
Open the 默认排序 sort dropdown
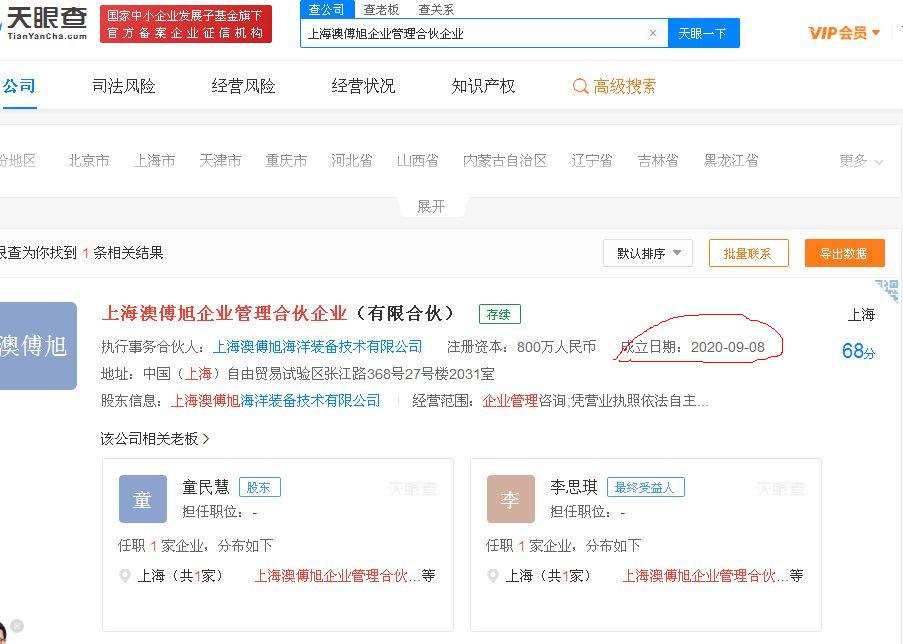pyautogui.click(x=648, y=253)
